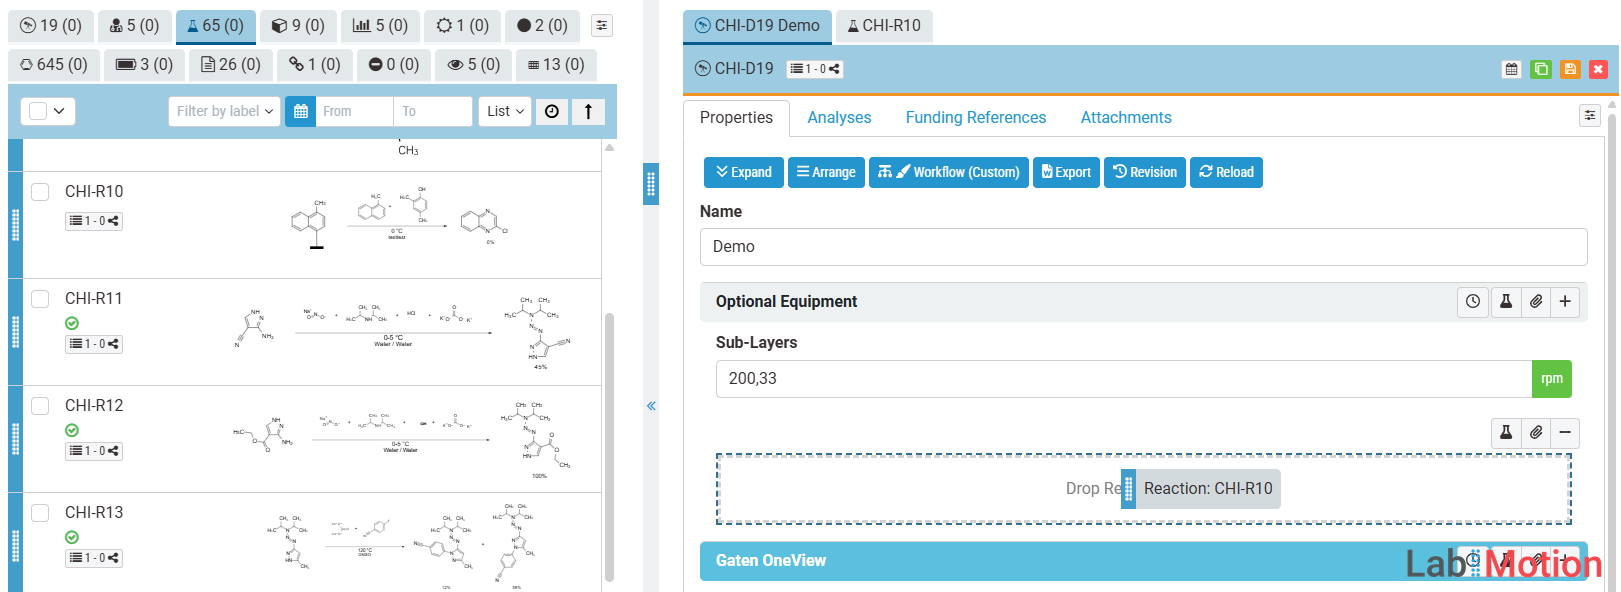Click the Reload button

click(x=1226, y=172)
